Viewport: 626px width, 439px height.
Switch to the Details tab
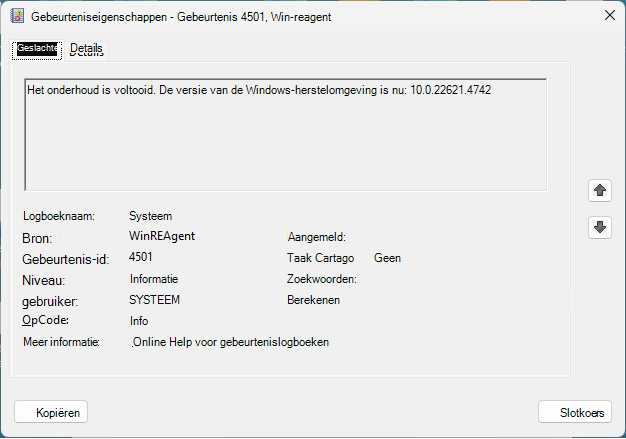tap(87, 50)
